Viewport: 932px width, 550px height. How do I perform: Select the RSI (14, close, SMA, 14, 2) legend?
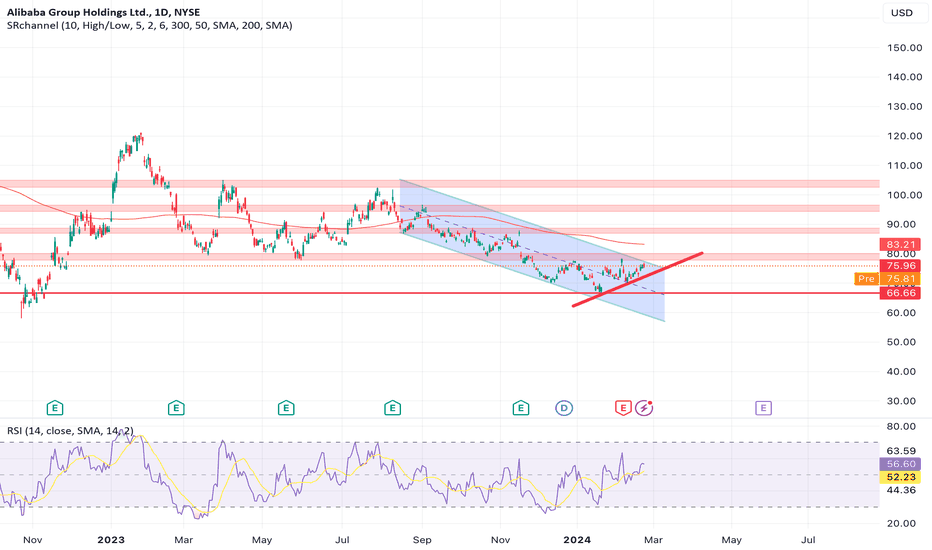click(70, 430)
